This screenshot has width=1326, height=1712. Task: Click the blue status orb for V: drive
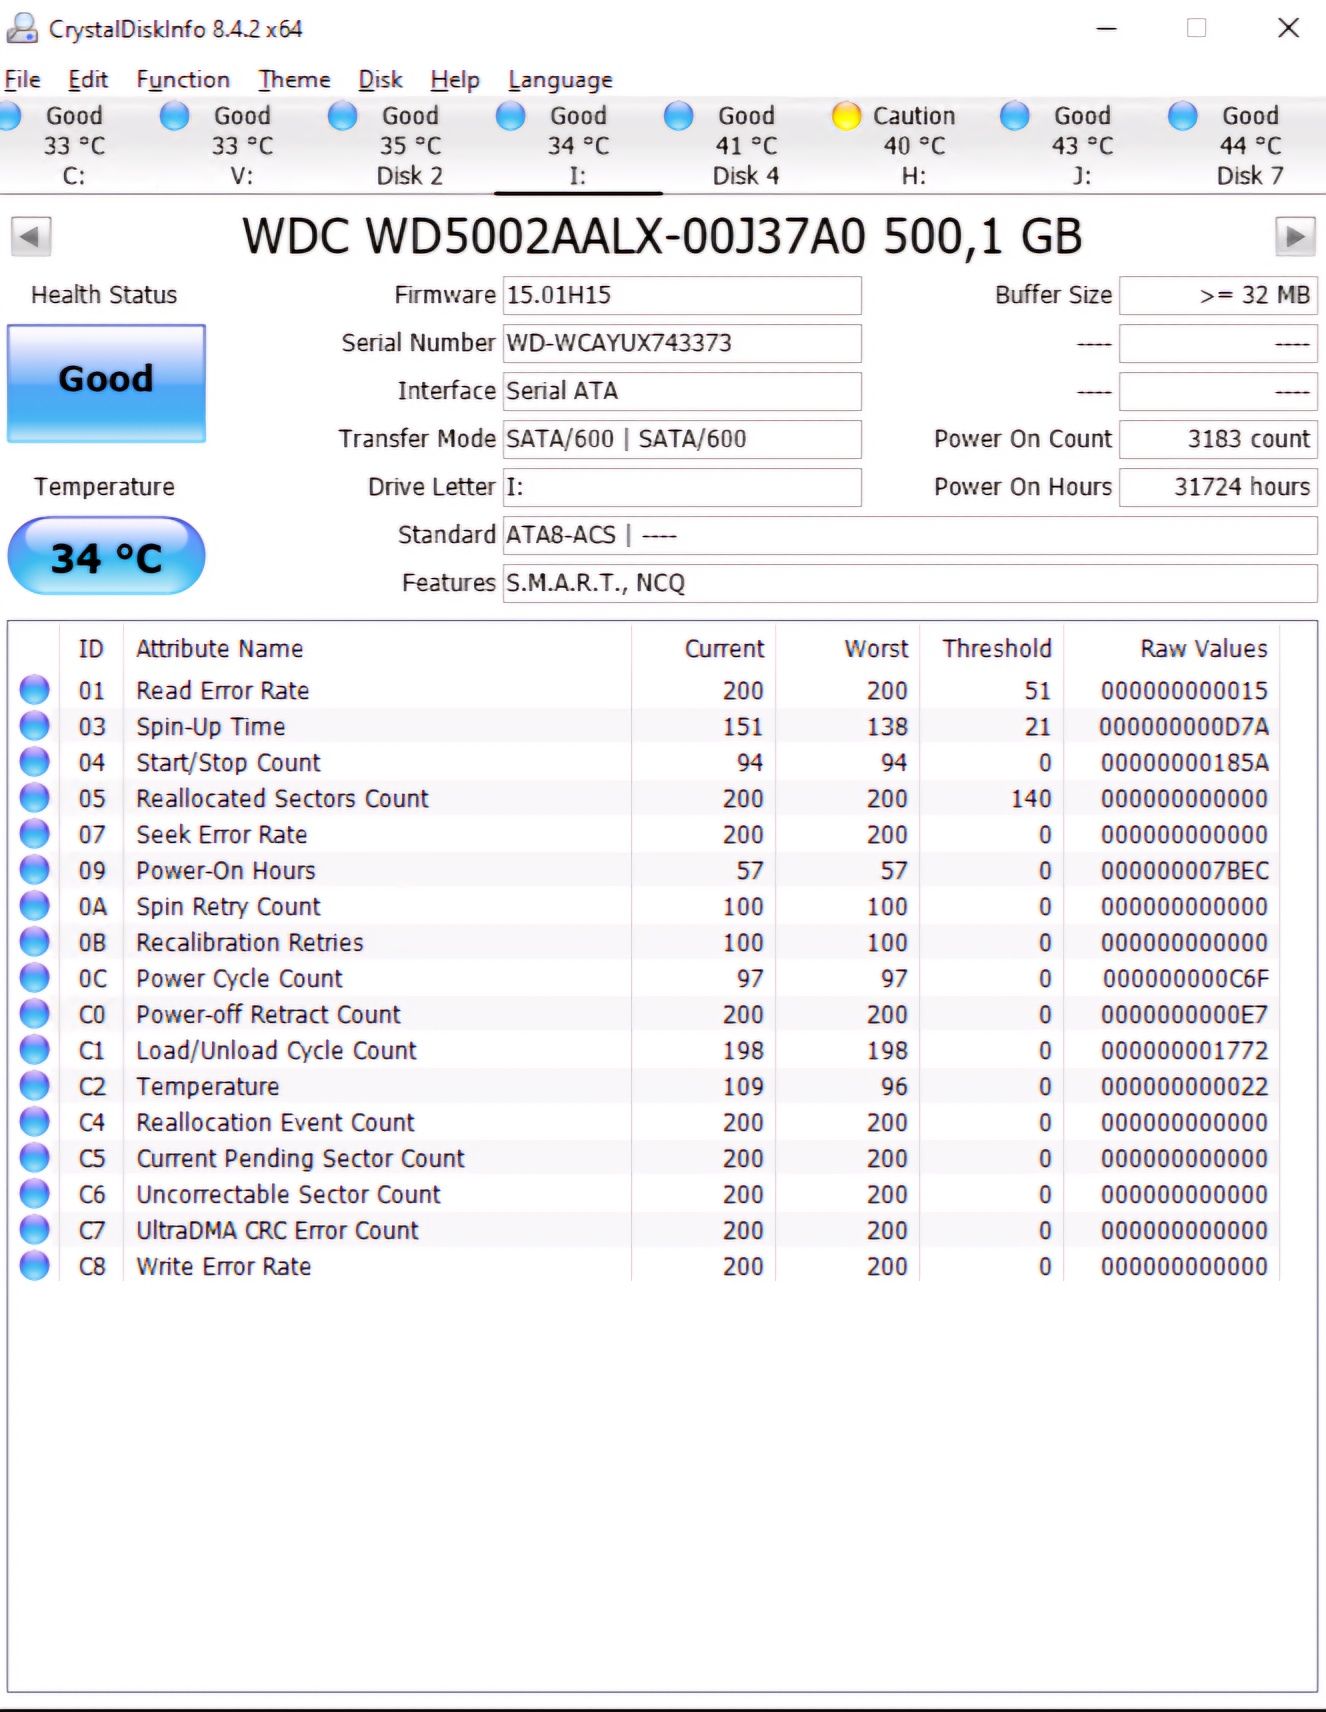[174, 116]
